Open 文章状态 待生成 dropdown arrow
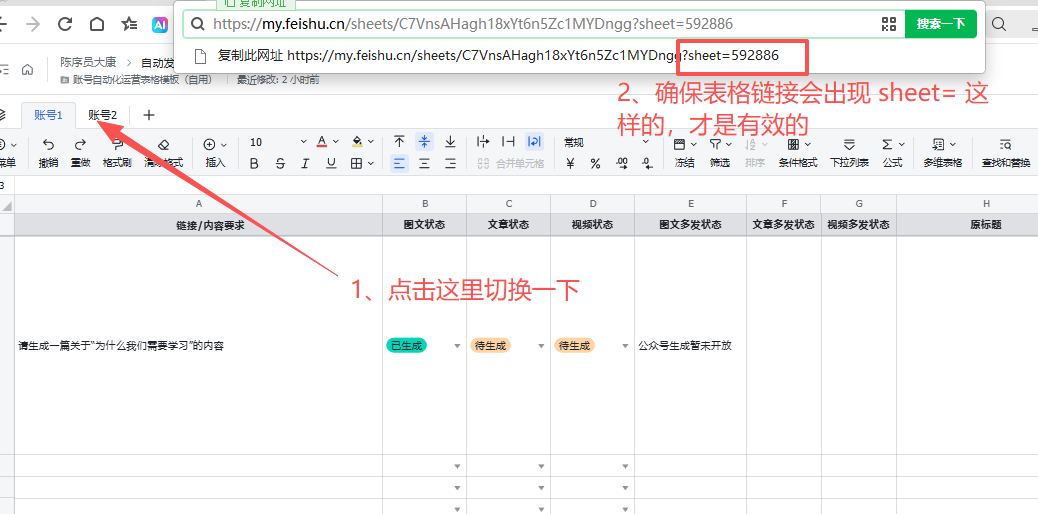1038x514 pixels. coord(541,346)
